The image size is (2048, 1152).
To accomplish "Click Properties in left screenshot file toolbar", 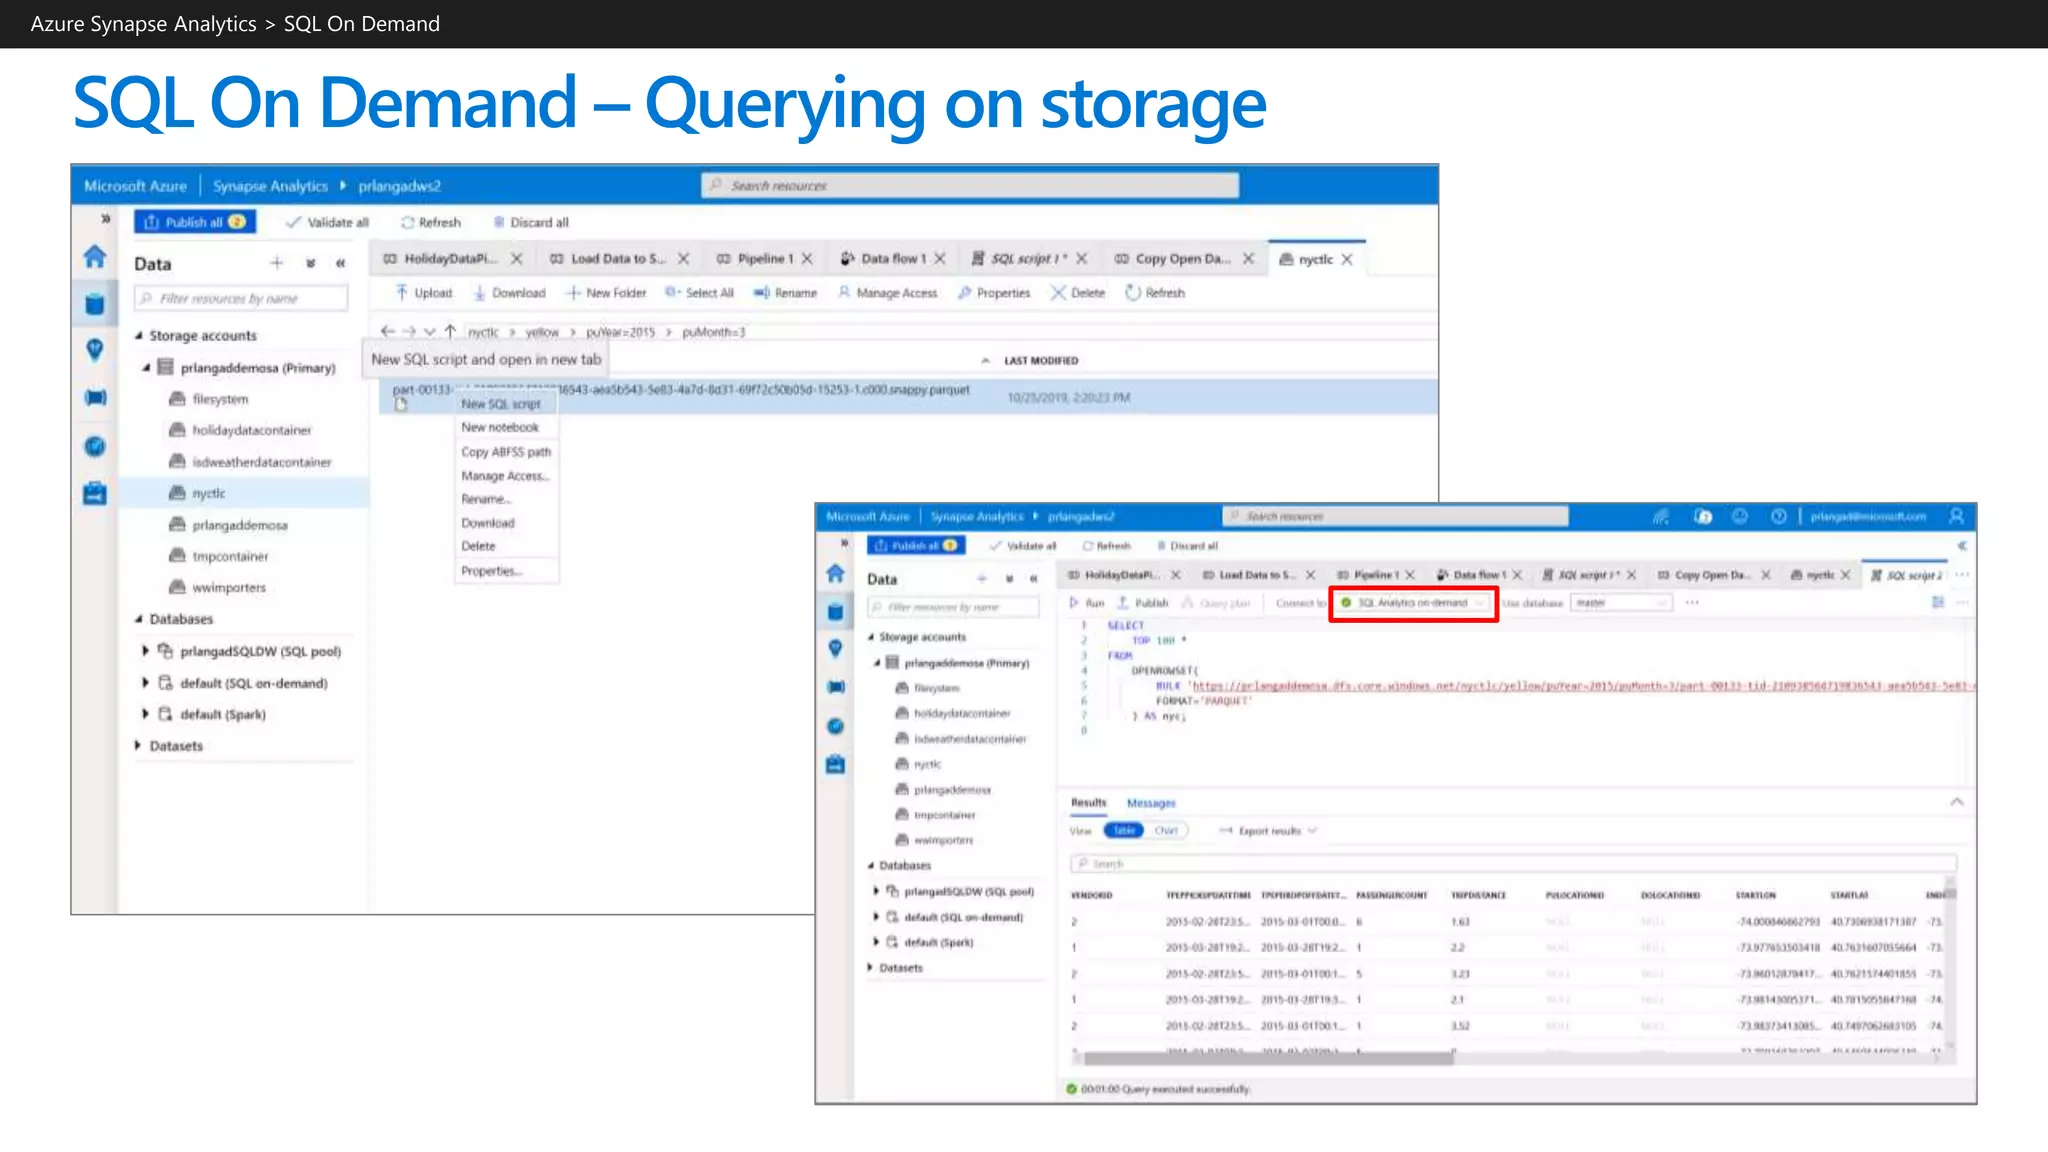I will point(993,293).
